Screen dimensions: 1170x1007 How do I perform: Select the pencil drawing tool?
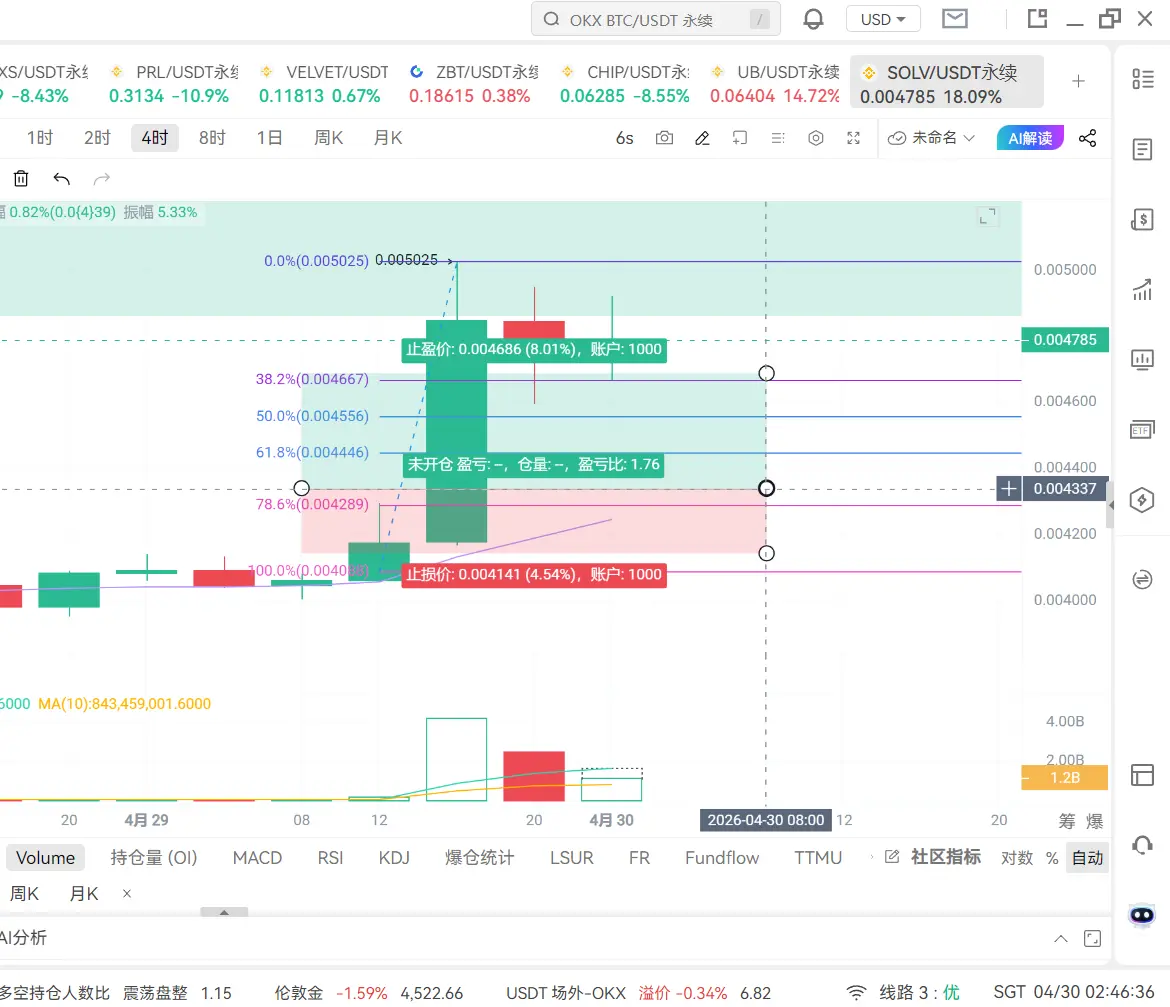pyautogui.click(x=702, y=138)
